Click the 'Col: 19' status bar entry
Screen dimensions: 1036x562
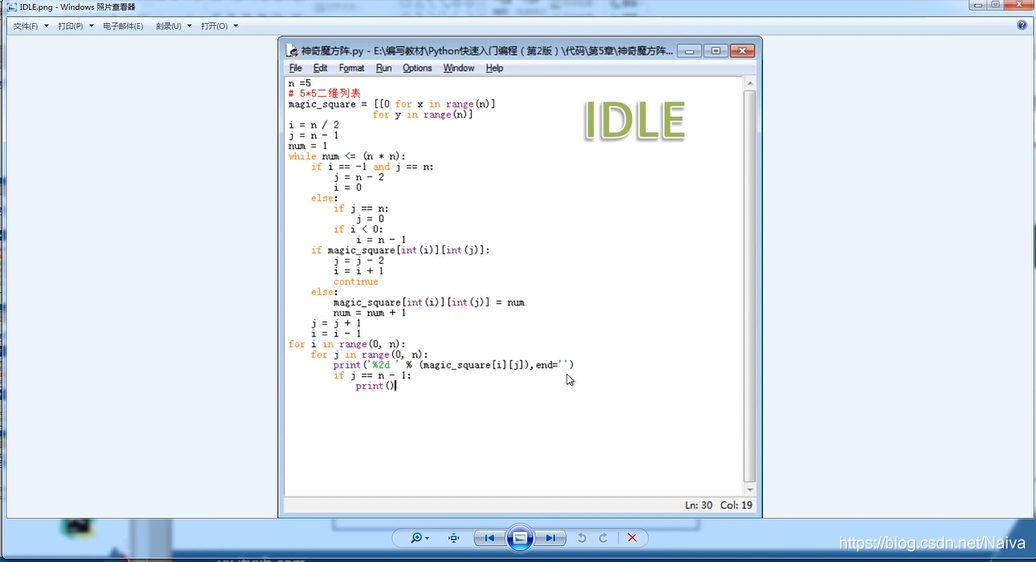pyautogui.click(x=736, y=505)
